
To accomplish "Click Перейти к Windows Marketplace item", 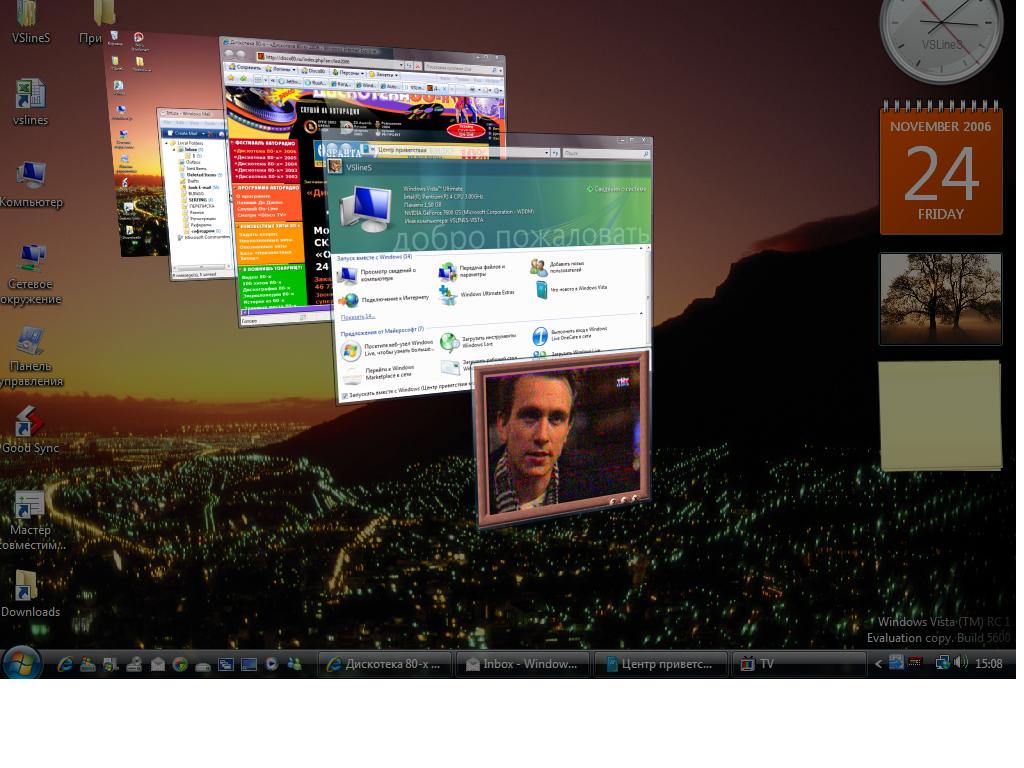I will coord(379,373).
